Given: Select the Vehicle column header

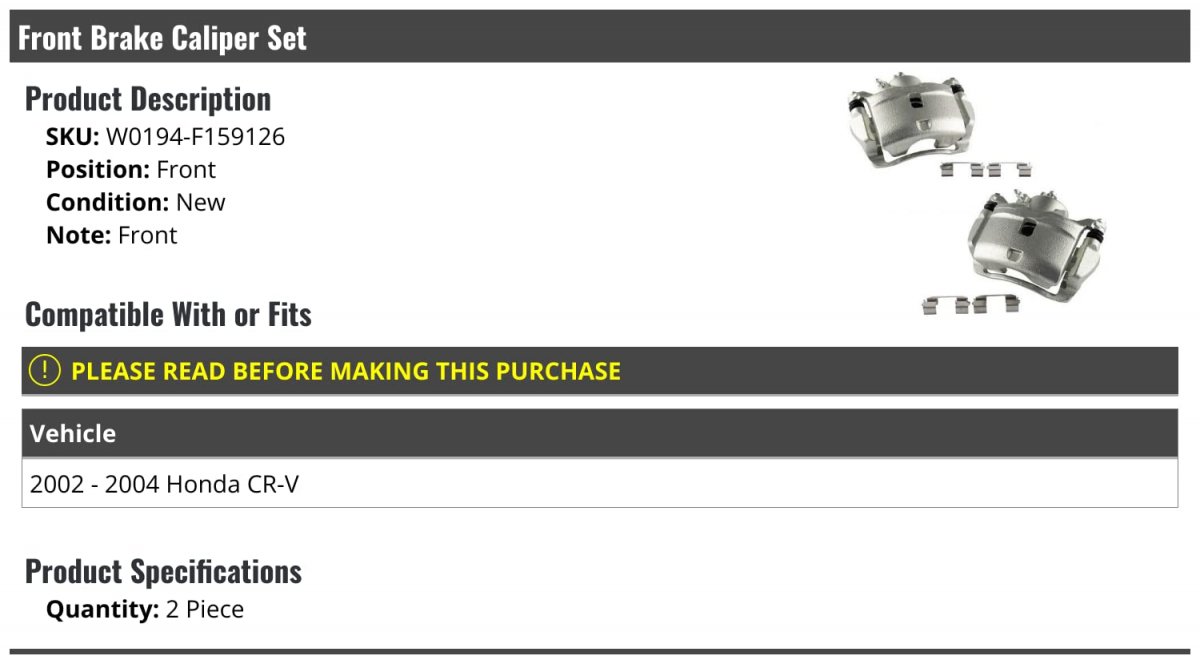Looking at the screenshot, I should tap(600, 433).
